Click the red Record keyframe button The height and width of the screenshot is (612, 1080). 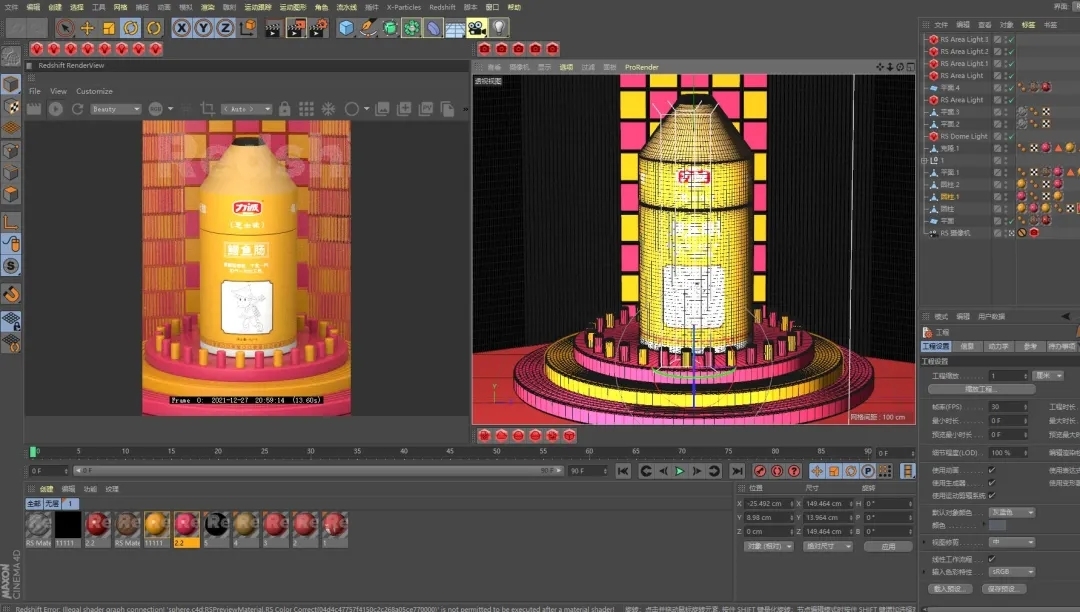pos(760,471)
